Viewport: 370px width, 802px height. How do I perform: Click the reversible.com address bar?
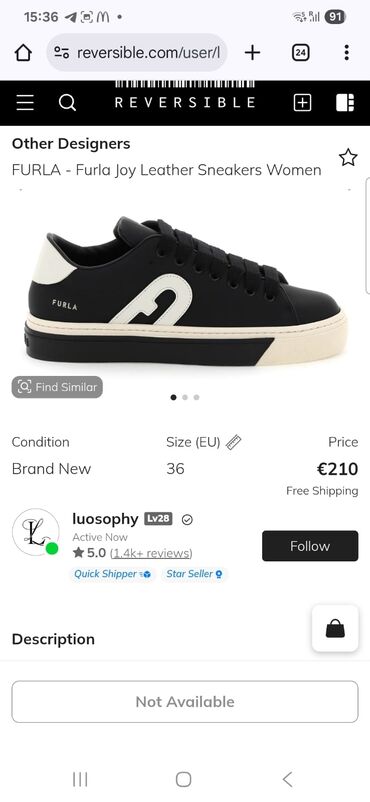click(x=137, y=52)
